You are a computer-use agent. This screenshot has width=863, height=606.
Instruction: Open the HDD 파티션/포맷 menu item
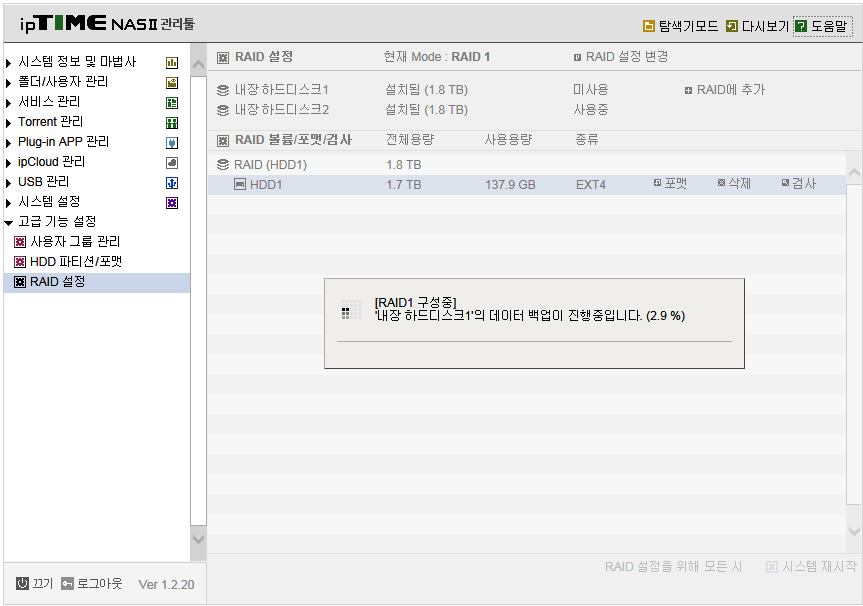[76, 261]
